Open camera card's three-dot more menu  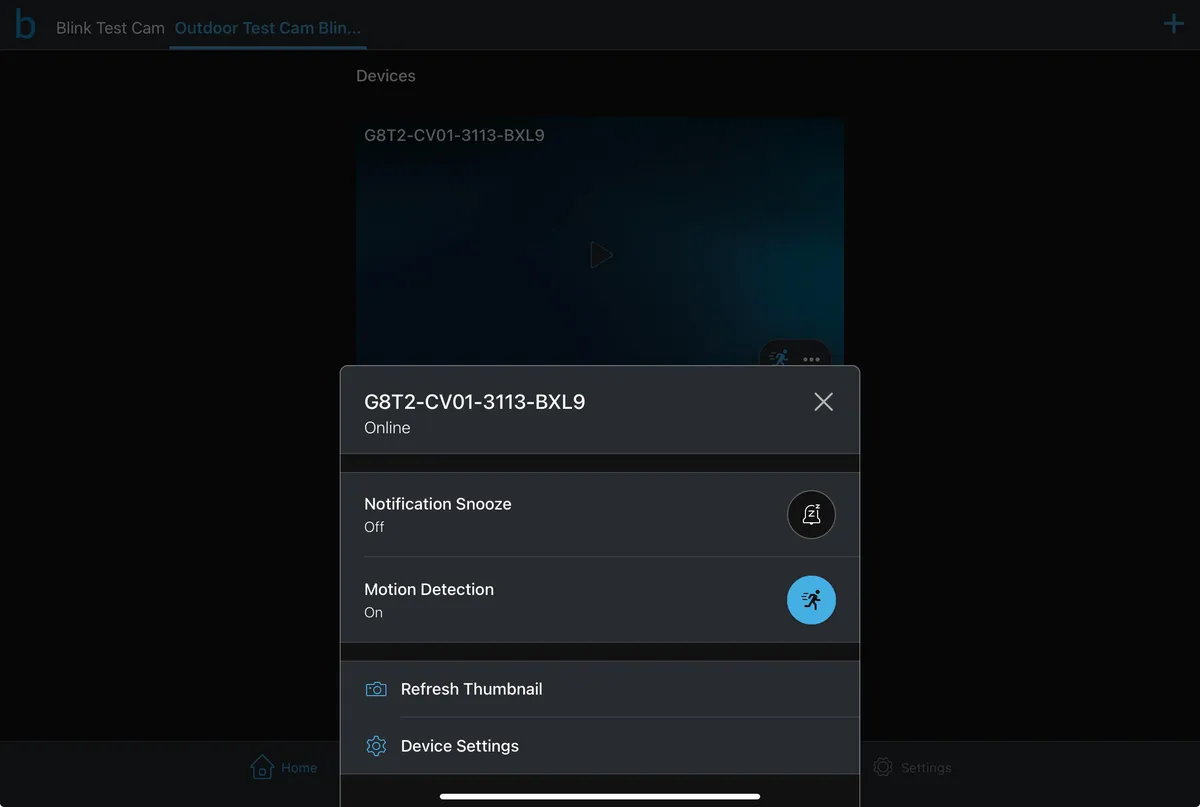pyautogui.click(x=811, y=359)
